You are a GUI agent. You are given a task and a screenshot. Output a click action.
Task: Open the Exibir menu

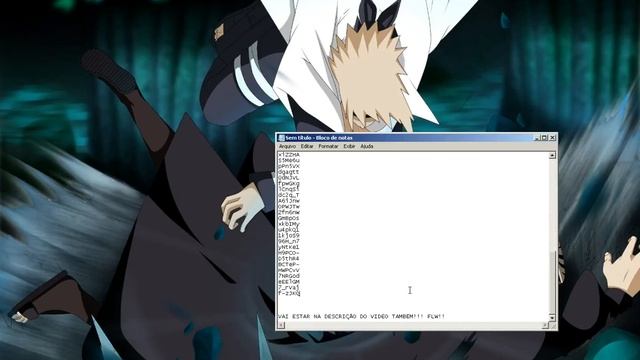349,146
